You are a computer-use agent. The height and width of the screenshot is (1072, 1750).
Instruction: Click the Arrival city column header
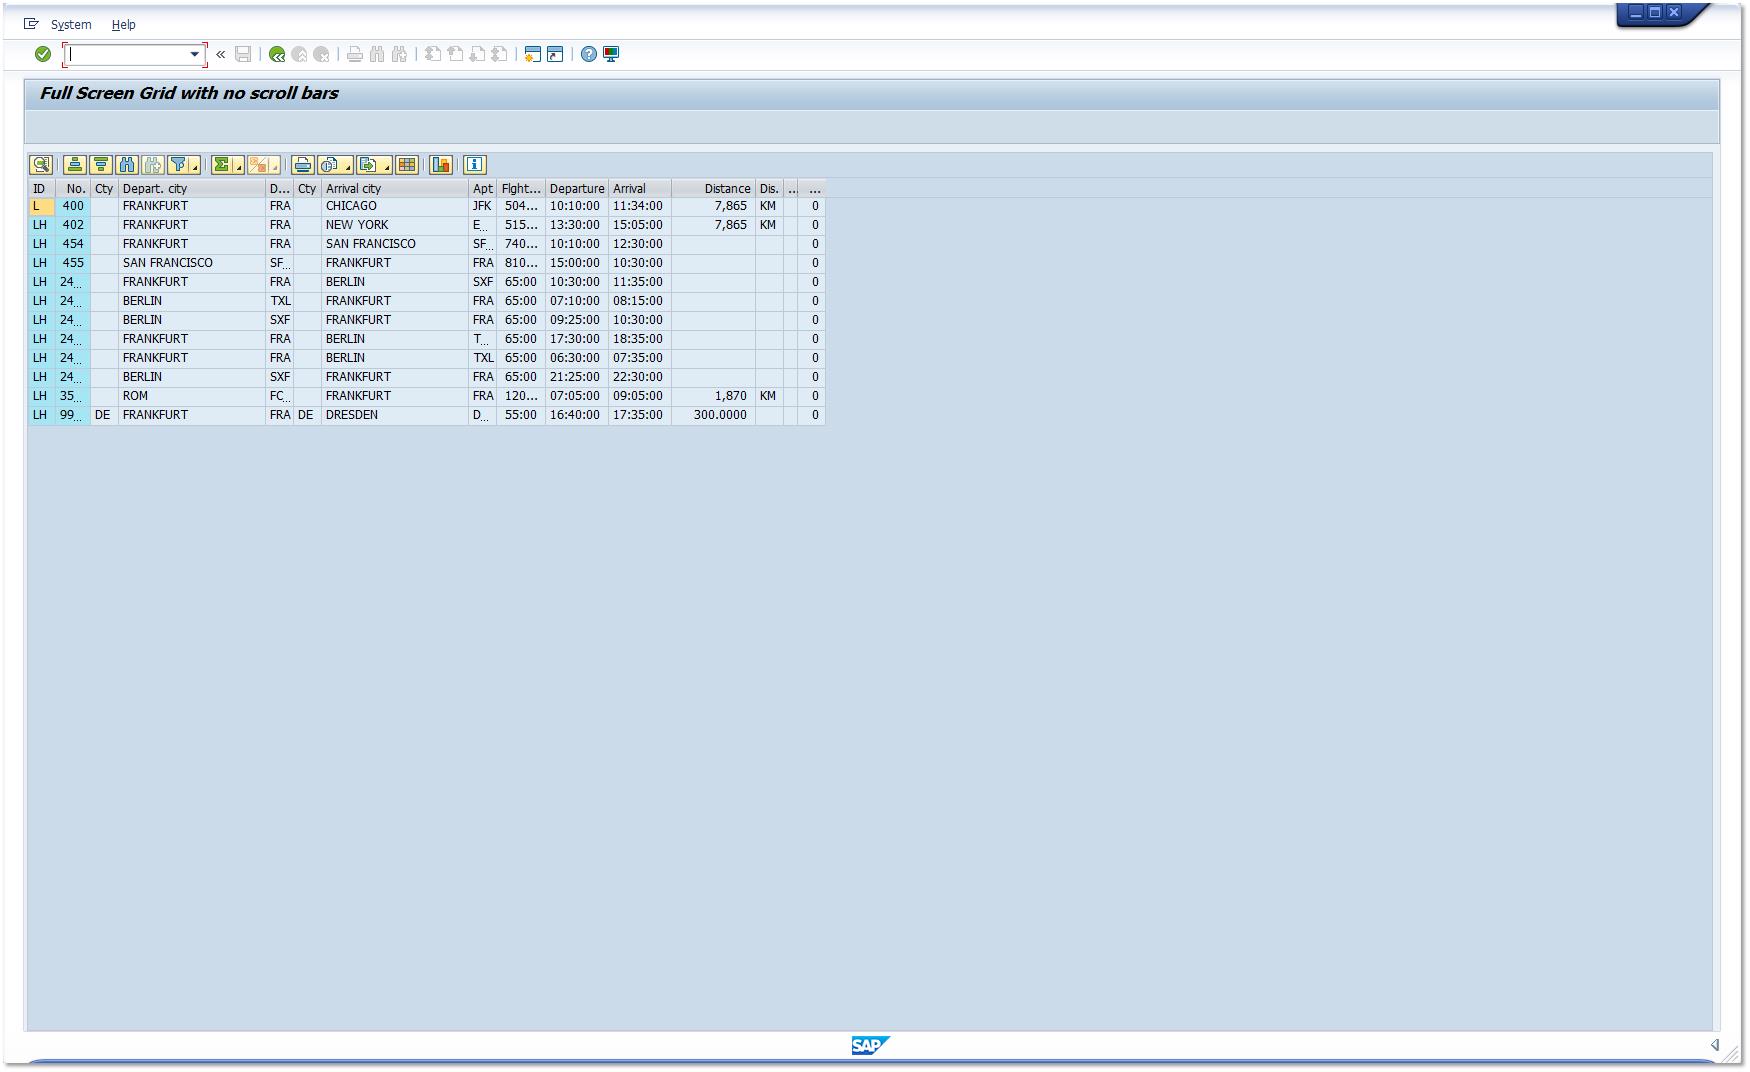click(x=395, y=188)
